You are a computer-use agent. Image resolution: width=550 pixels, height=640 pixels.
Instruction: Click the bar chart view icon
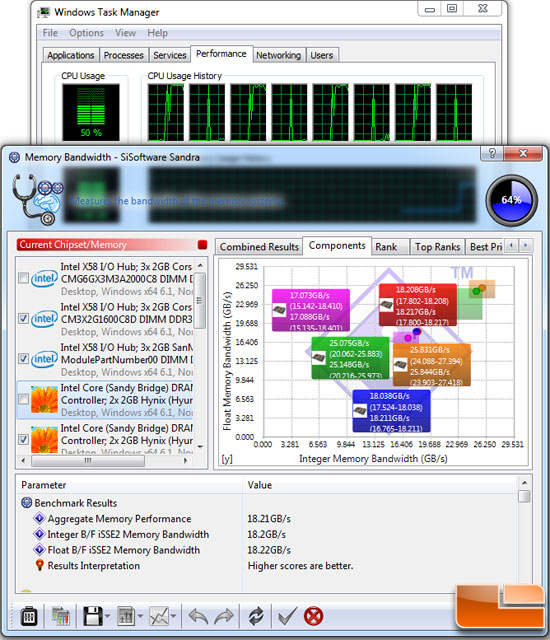click(126, 616)
